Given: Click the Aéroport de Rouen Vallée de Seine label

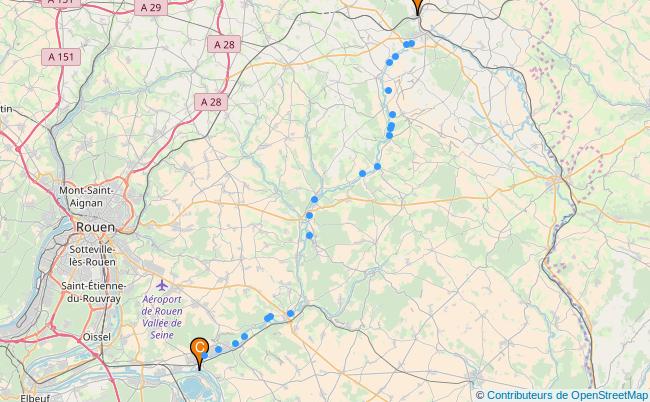Looking at the screenshot, I should click(162, 317).
